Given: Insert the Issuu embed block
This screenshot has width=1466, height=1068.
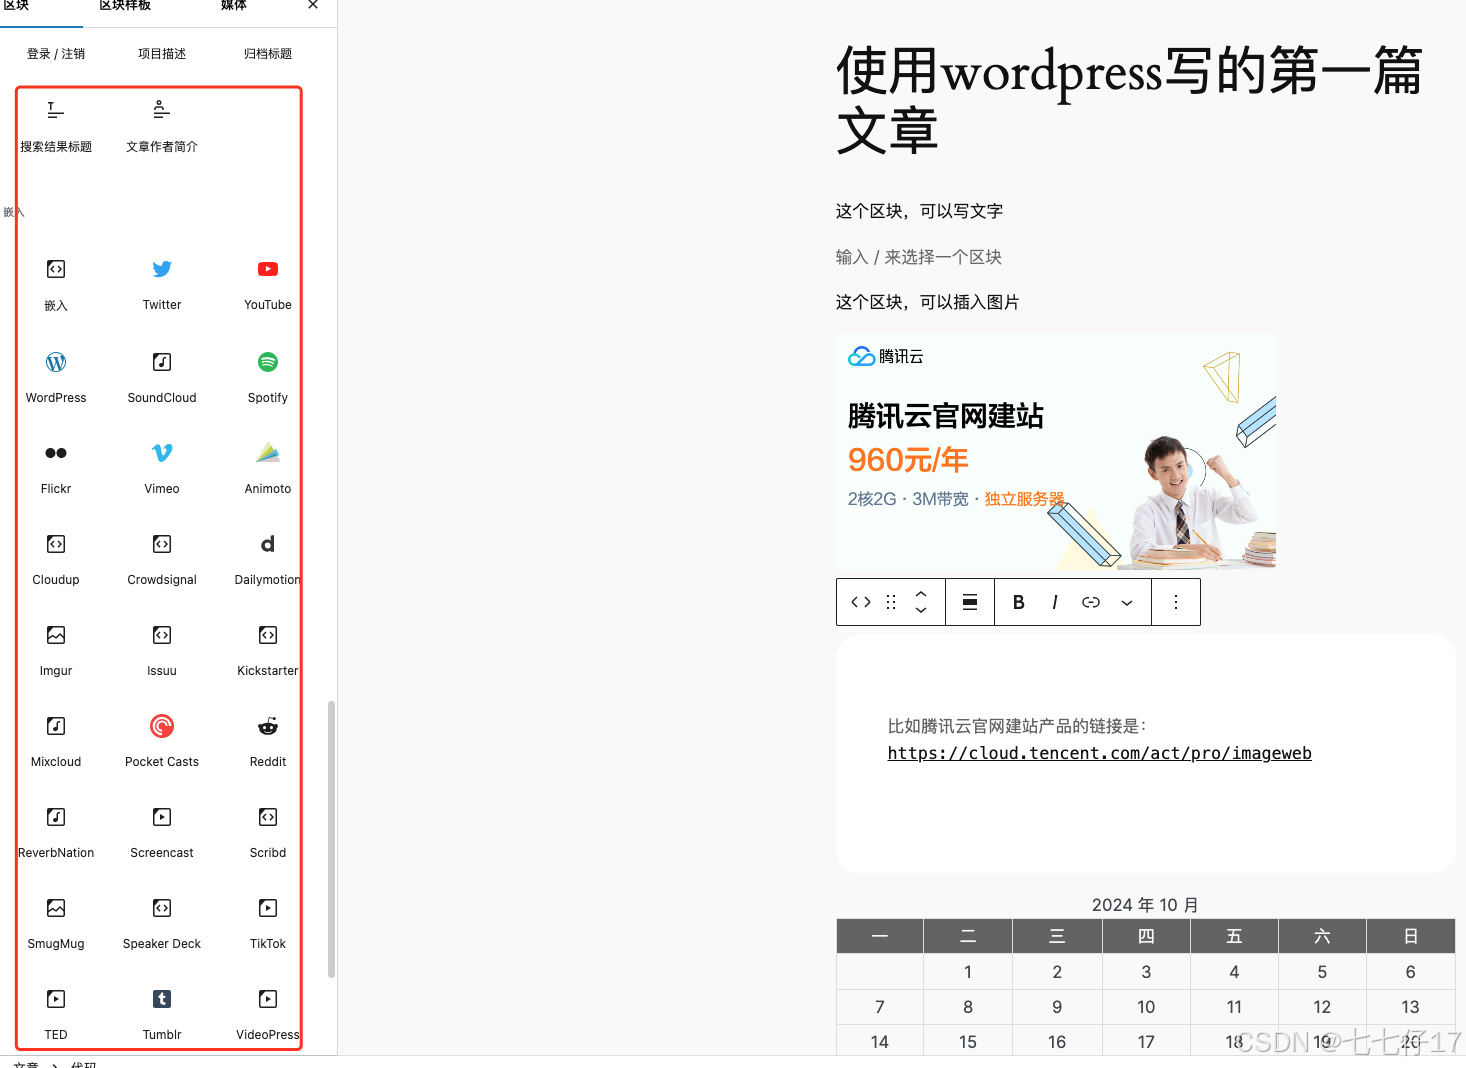Looking at the screenshot, I should click(x=162, y=650).
